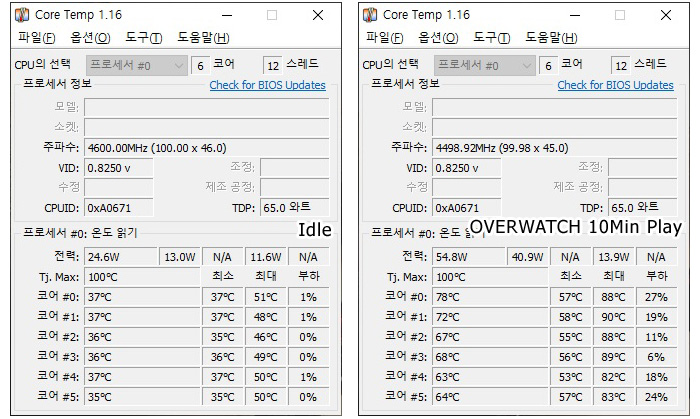Image resolution: width=700 pixels, height=419 pixels.
Task: Click empty 모델 field in left window
Action: [207, 108]
